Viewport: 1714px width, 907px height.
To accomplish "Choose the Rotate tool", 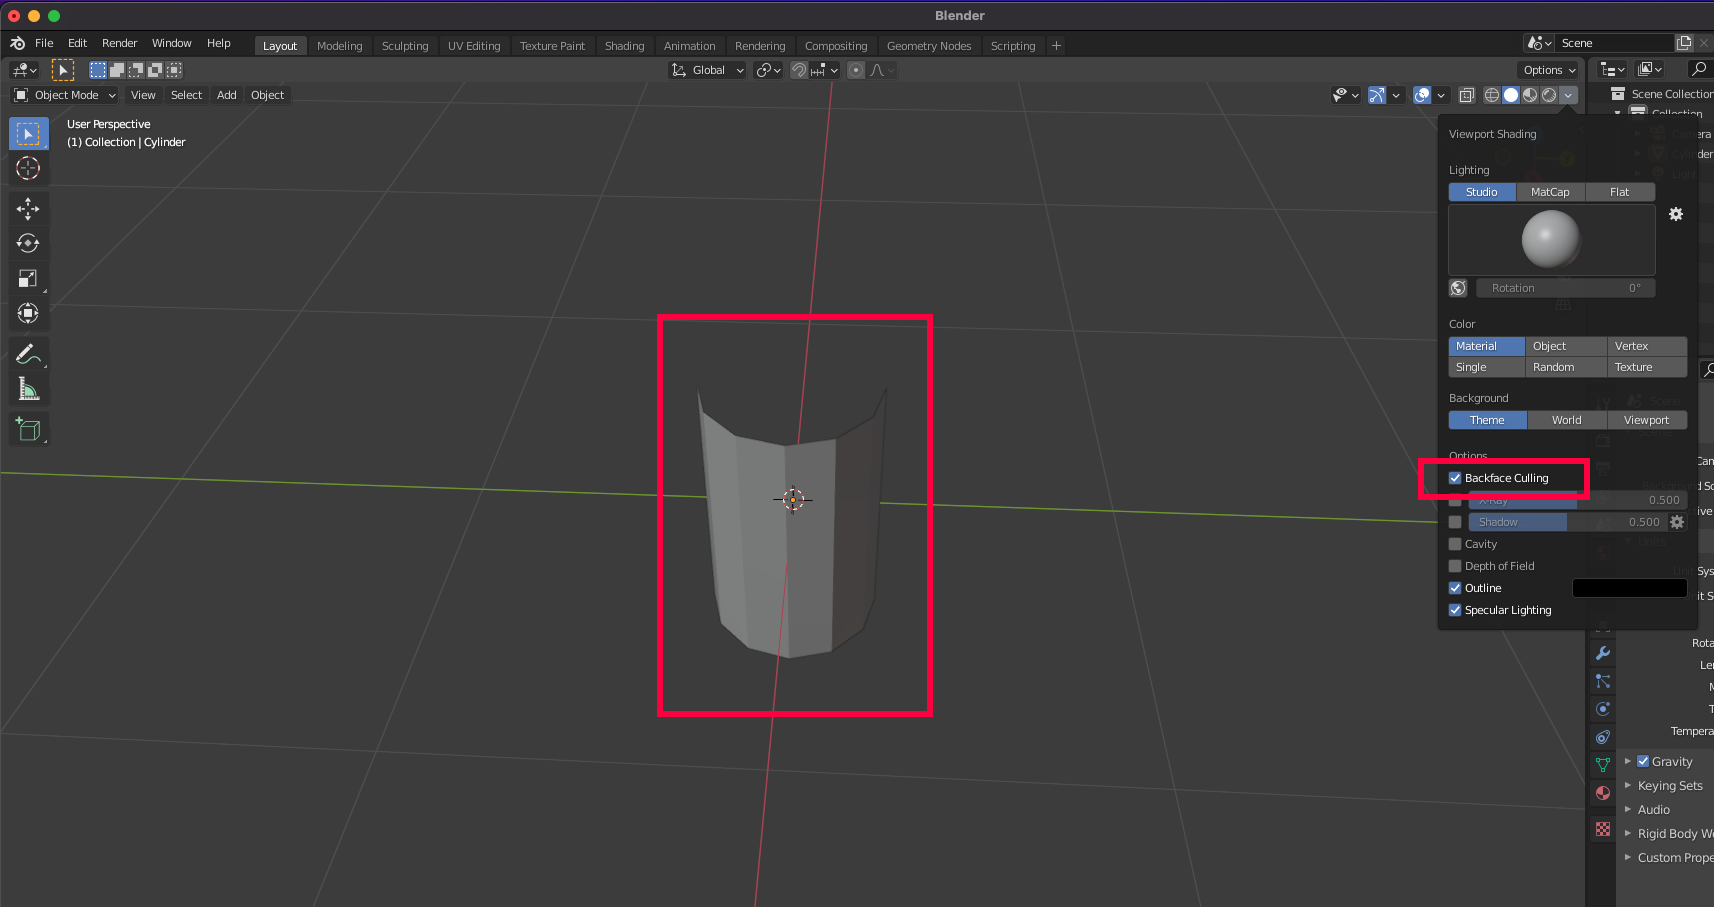I will tap(28, 243).
